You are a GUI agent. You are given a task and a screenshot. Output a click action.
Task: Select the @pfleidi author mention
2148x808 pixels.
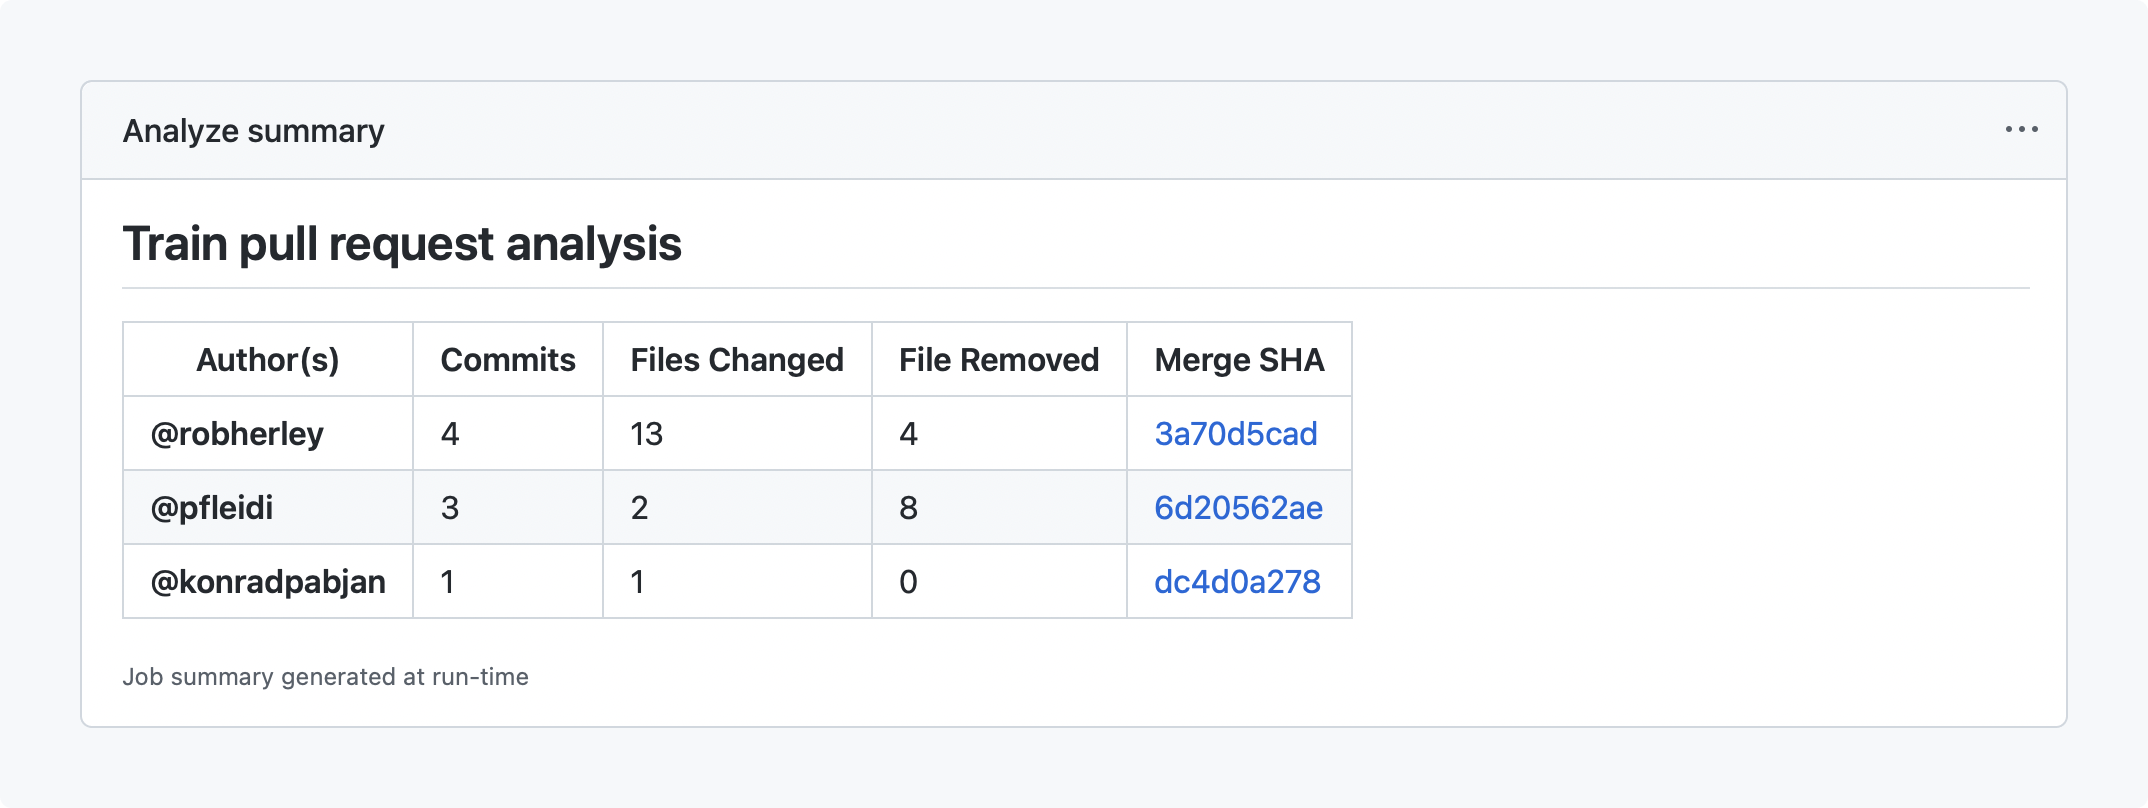coord(212,508)
